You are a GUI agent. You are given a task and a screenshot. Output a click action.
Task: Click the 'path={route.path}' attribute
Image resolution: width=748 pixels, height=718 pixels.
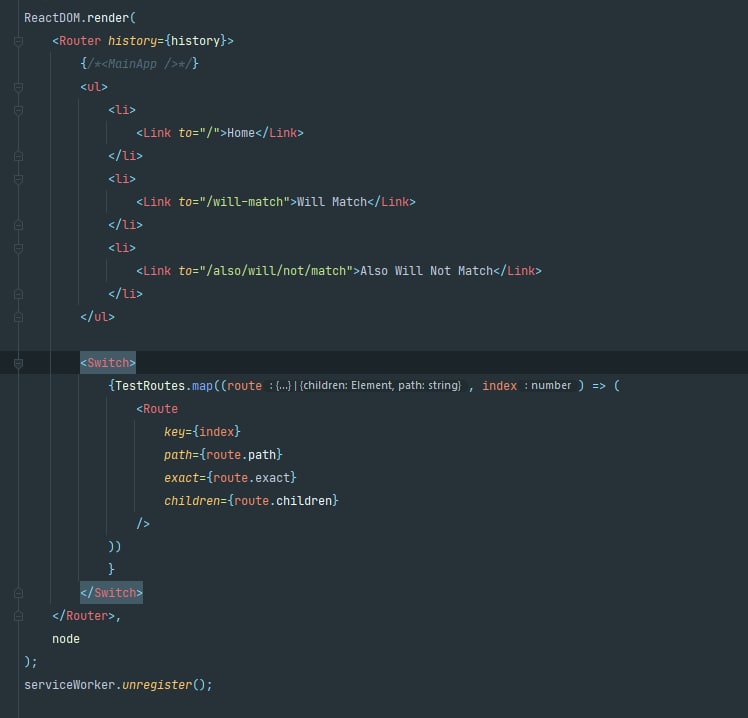223,455
